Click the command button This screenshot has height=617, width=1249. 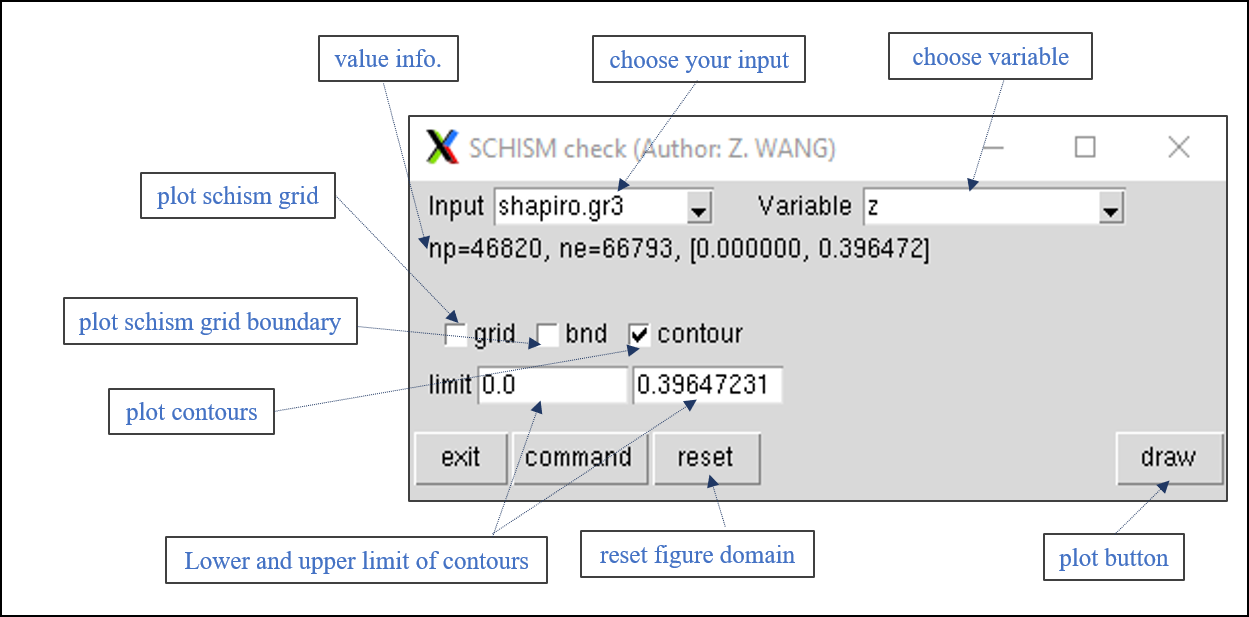pos(578,458)
